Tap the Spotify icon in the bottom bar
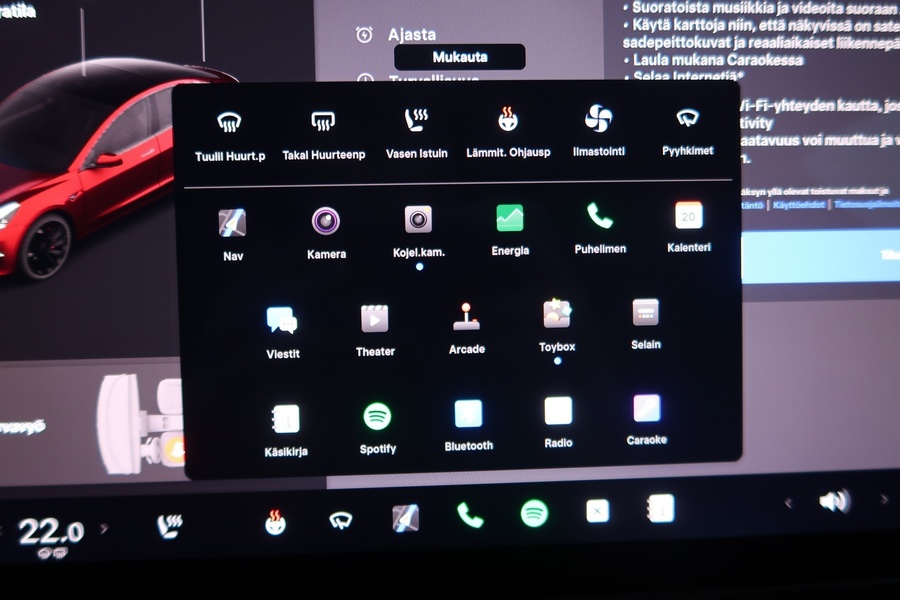Viewport: 900px width, 600px height. [534, 513]
